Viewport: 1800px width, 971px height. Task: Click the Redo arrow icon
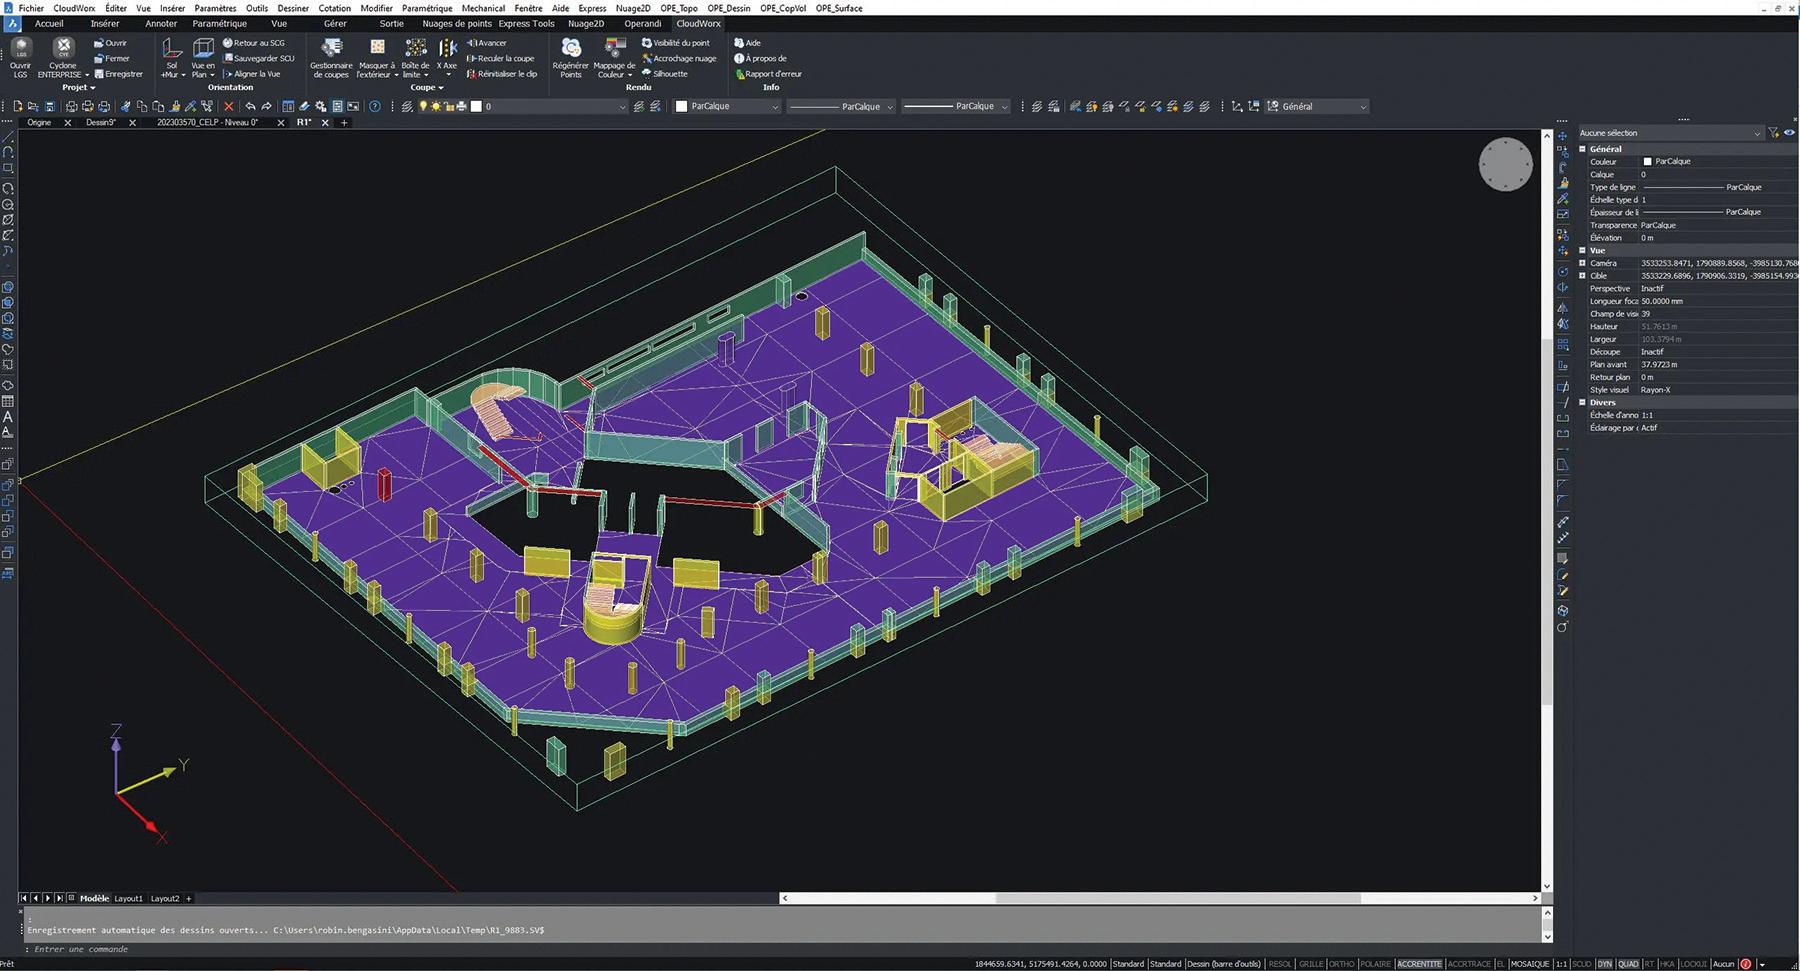(266, 106)
